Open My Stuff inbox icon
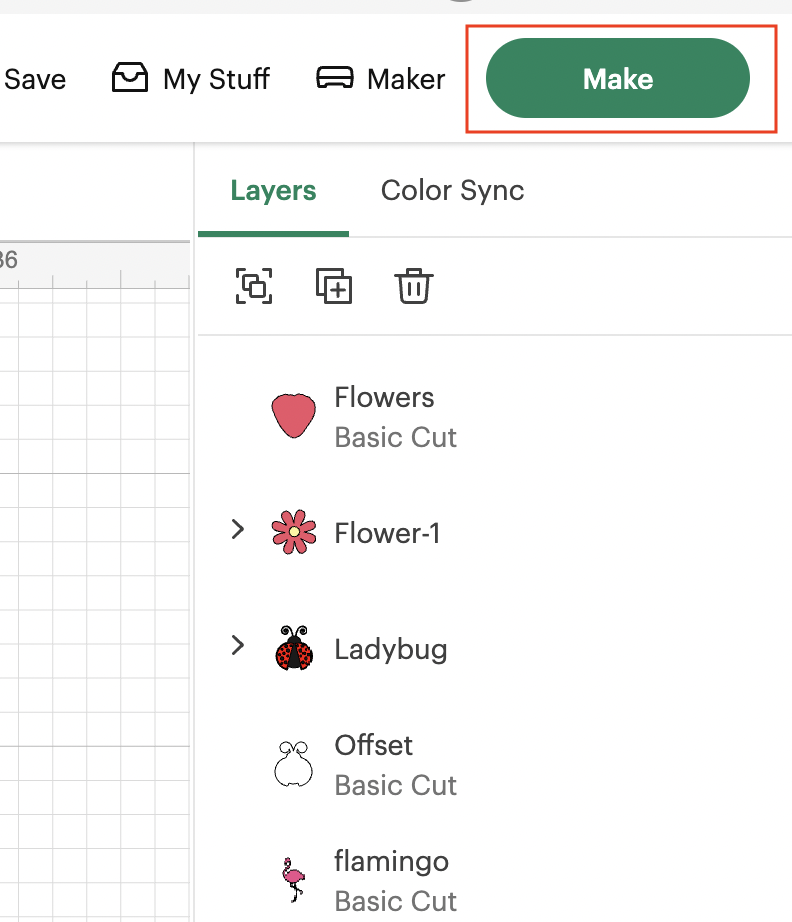The image size is (792, 922). pyautogui.click(x=130, y=78)
